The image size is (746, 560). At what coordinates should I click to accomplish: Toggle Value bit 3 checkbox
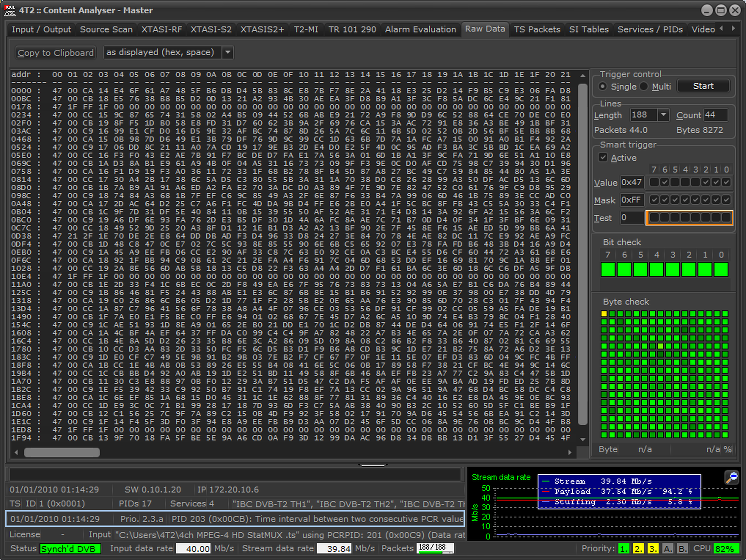pyautogui.click(x=696, y=182)
